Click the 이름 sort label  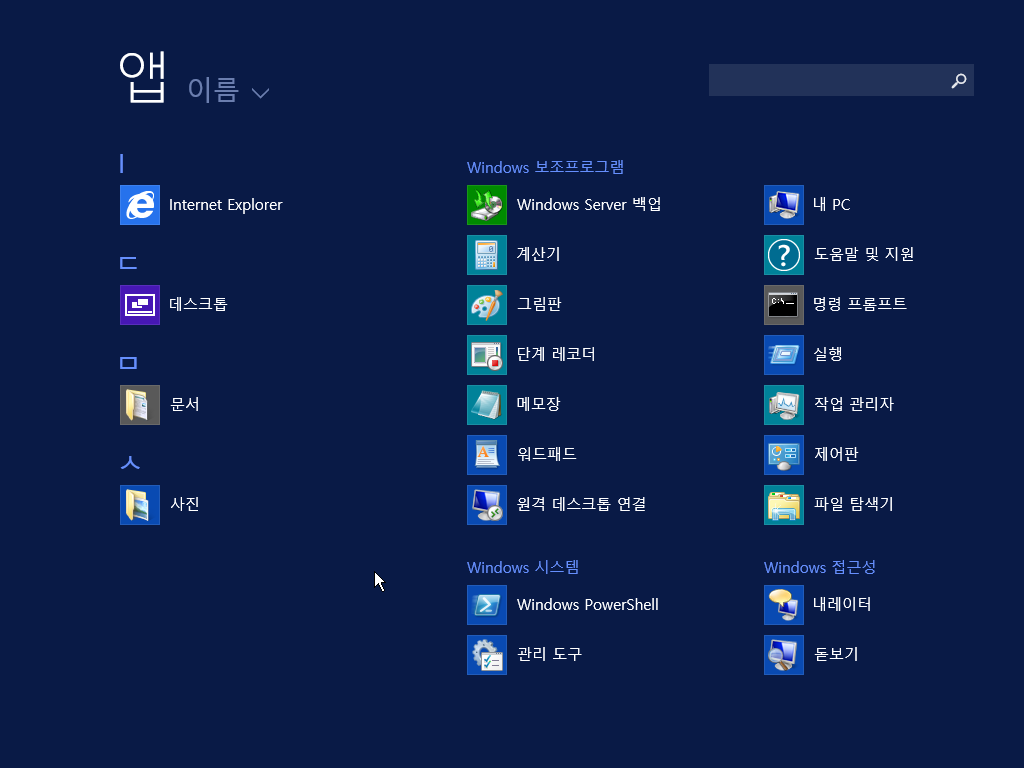click(213, 90)
